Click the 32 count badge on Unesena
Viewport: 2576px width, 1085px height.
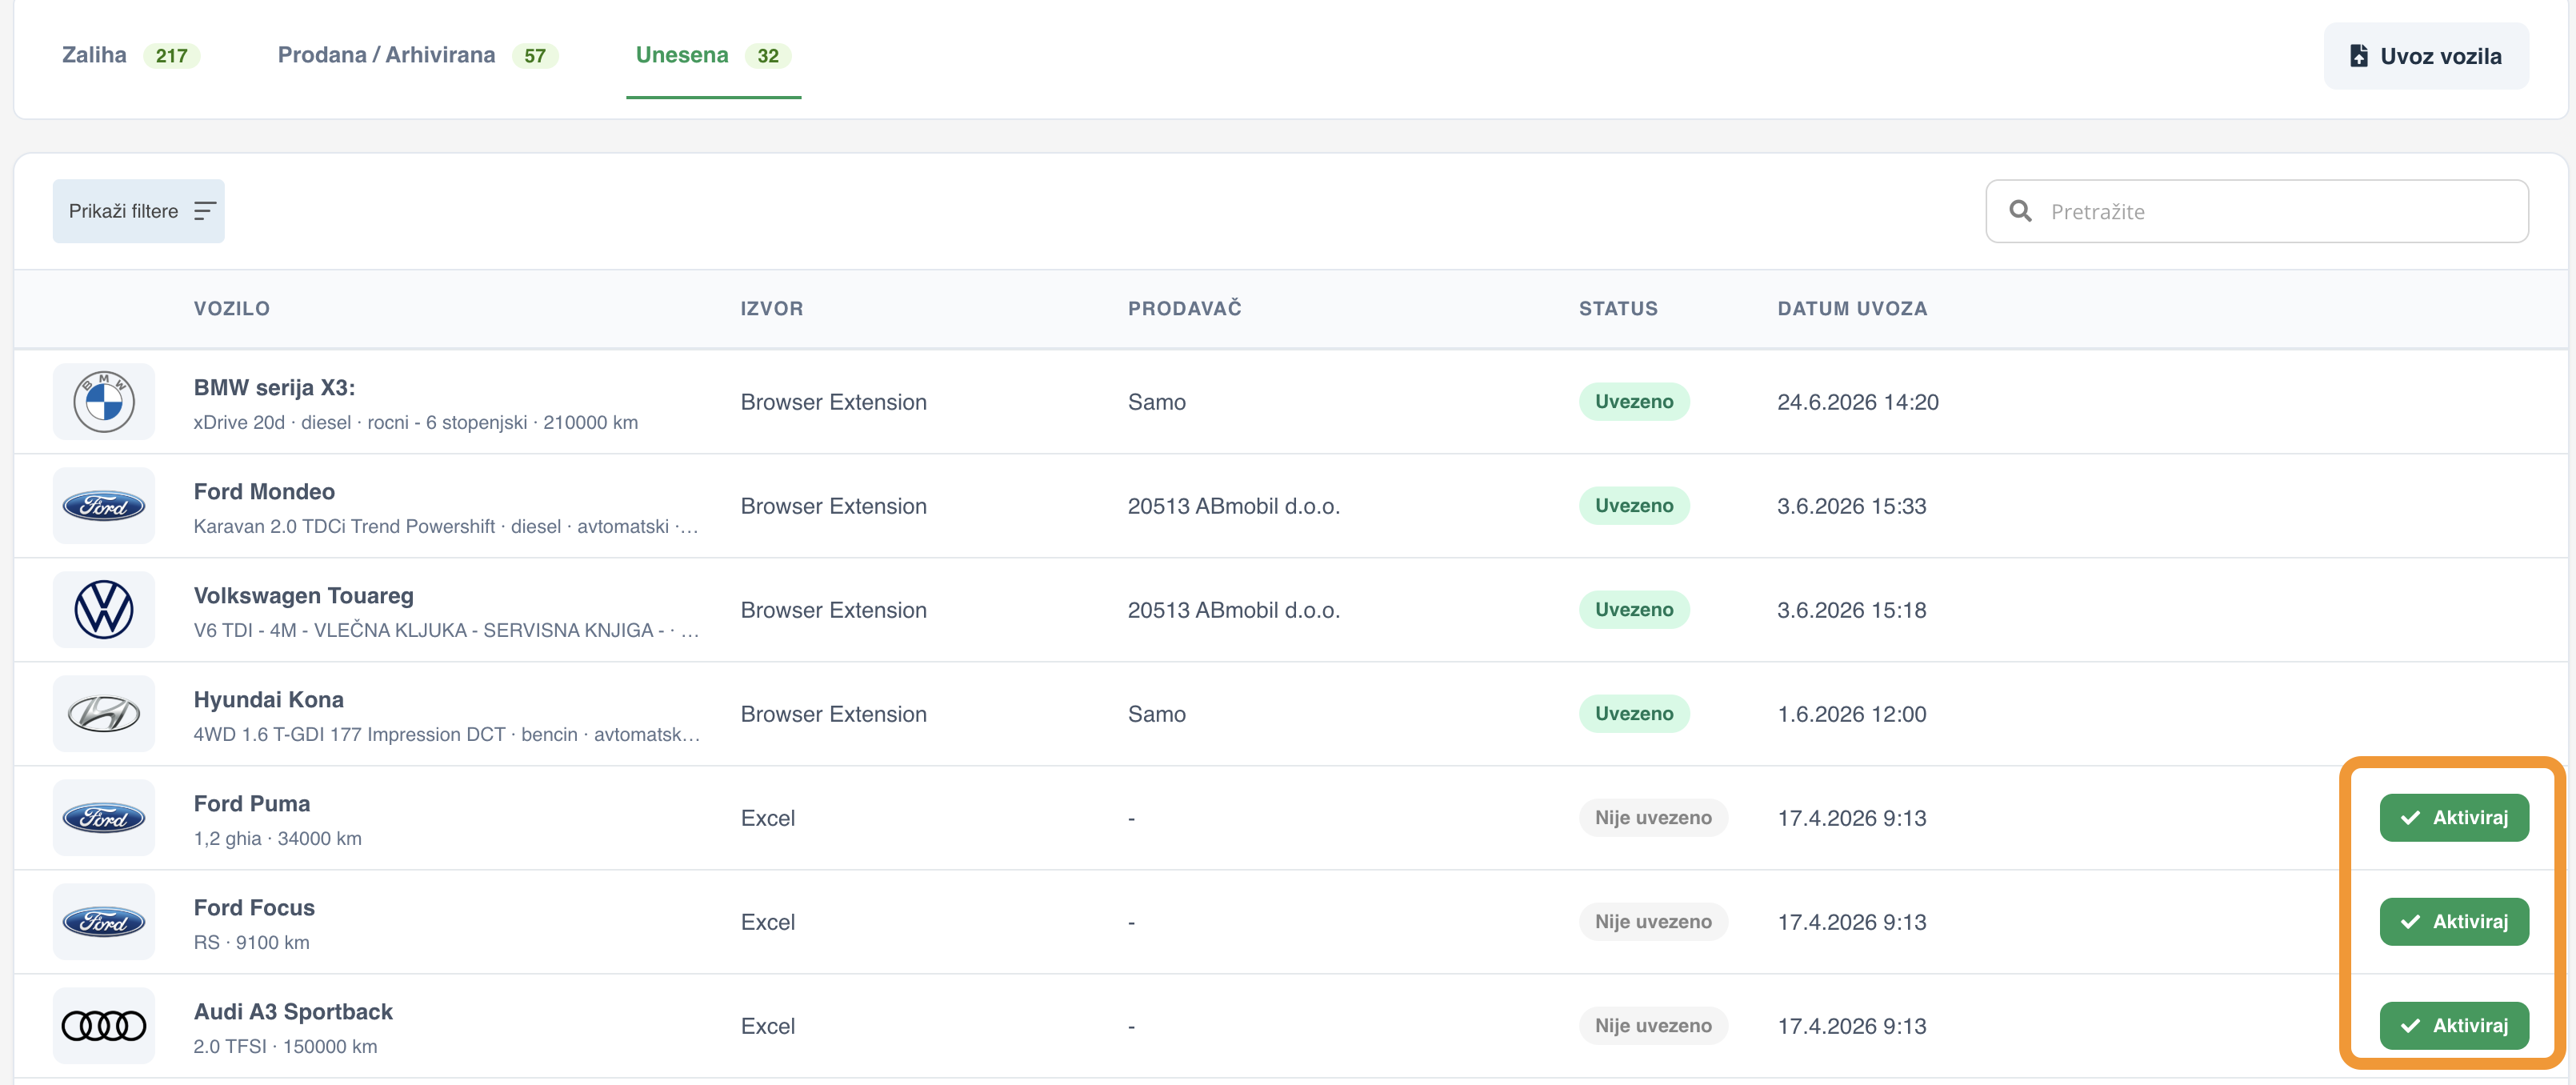coord(768,56)
